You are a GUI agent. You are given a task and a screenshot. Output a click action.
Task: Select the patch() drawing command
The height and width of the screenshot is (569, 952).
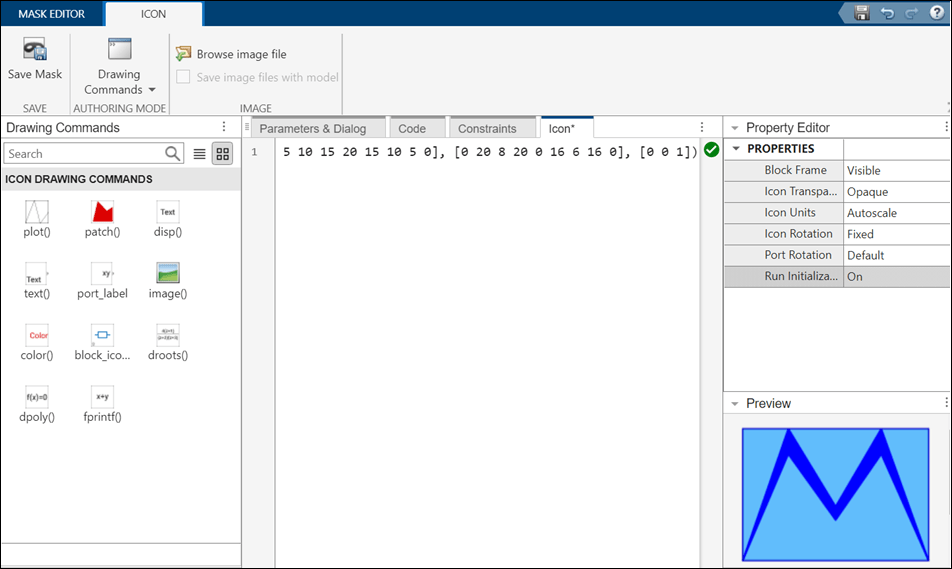click(x=102, y=212)
